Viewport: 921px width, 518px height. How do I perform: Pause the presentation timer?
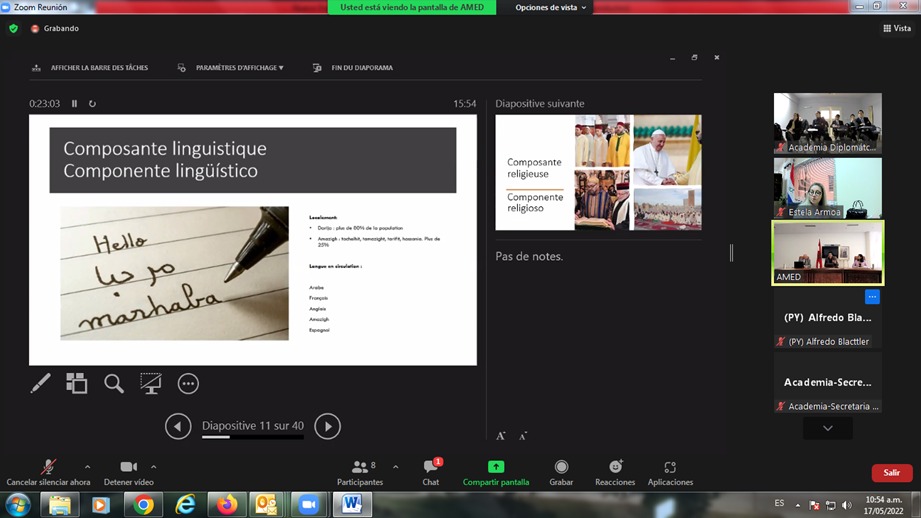(74, 104)
